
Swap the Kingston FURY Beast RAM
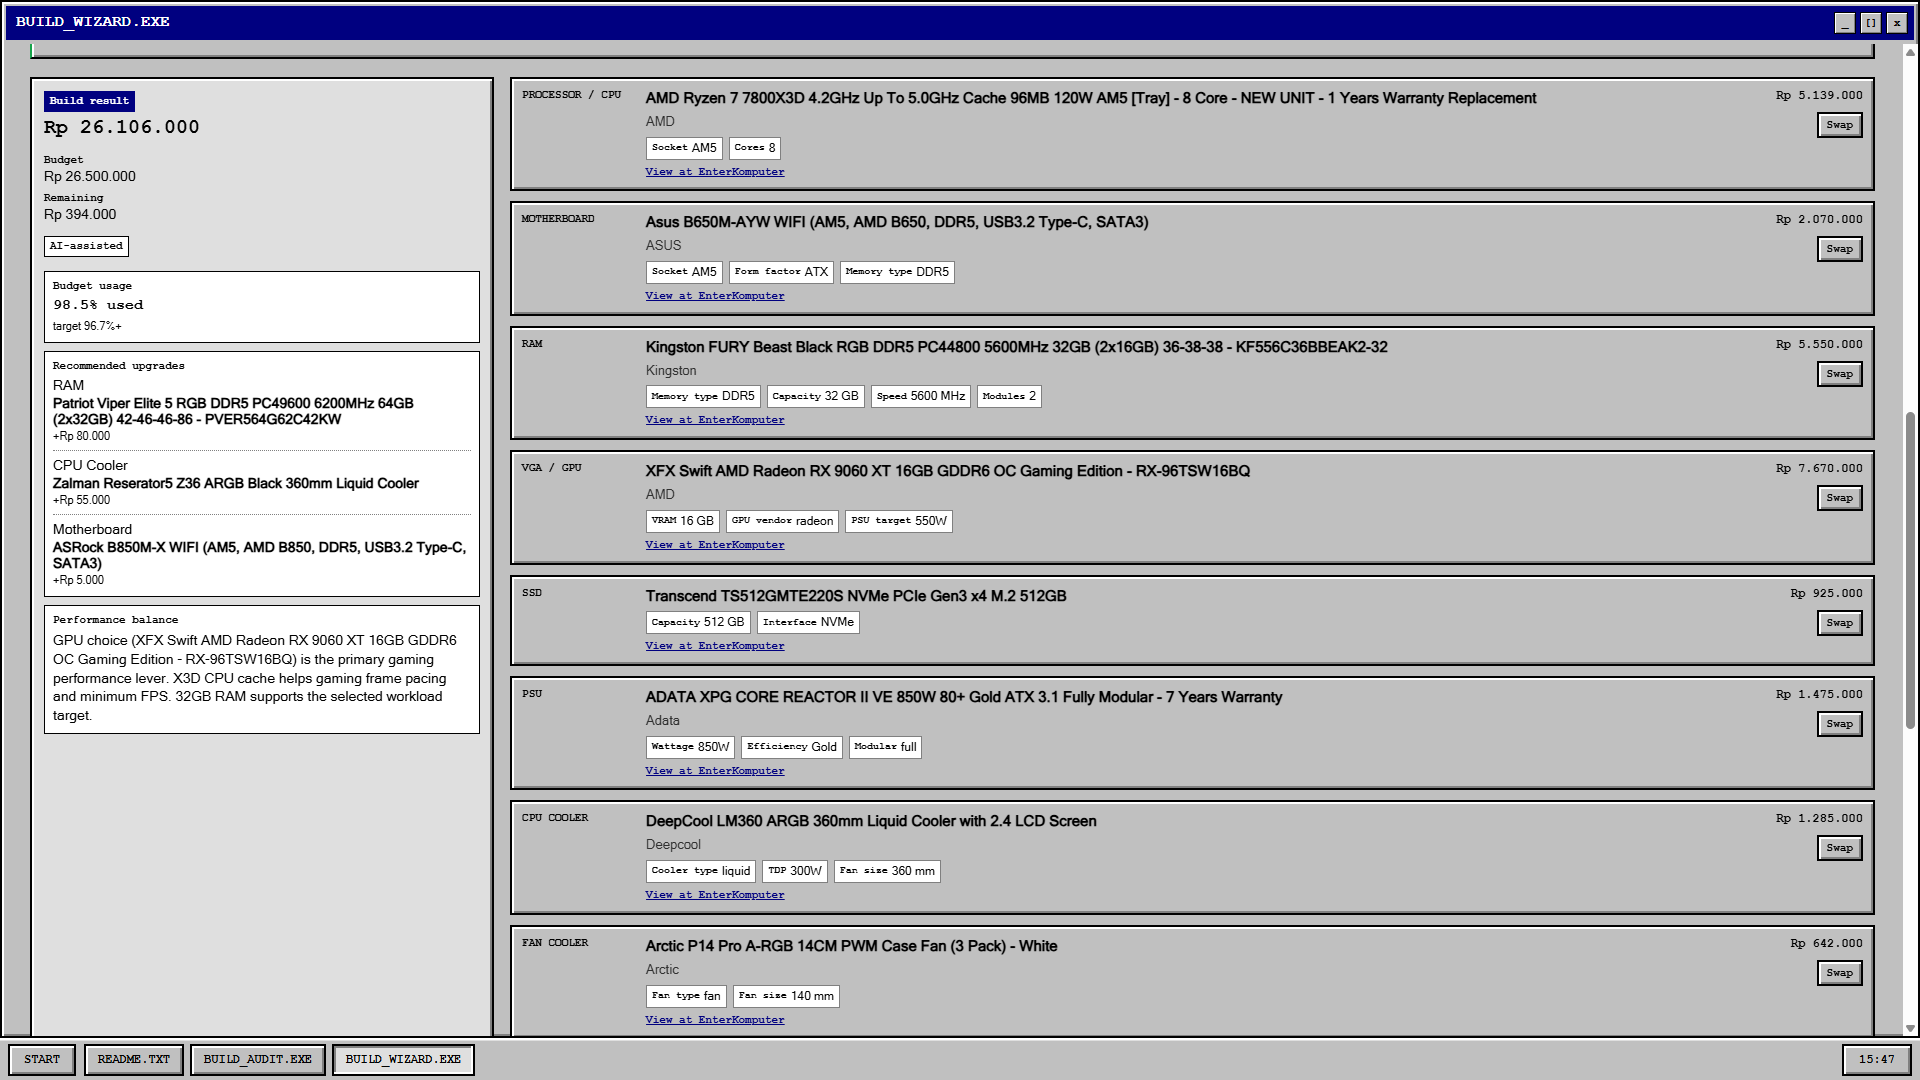coord(1839,374)
